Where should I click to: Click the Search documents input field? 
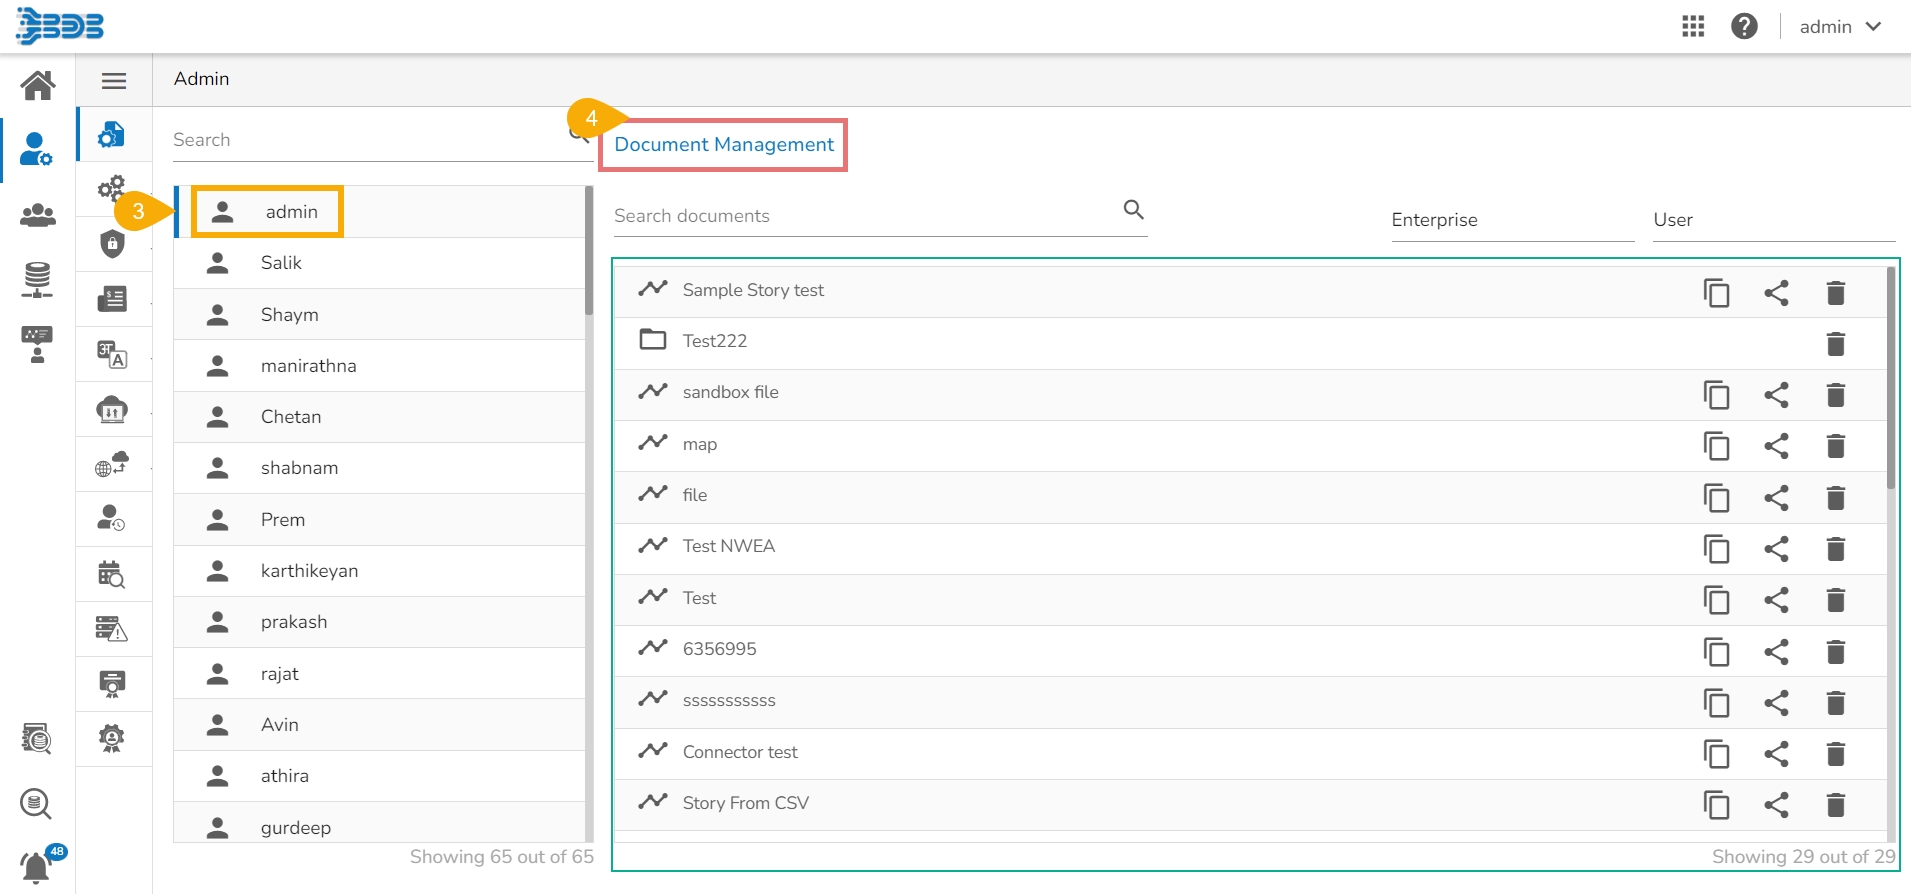coord(865,216)
